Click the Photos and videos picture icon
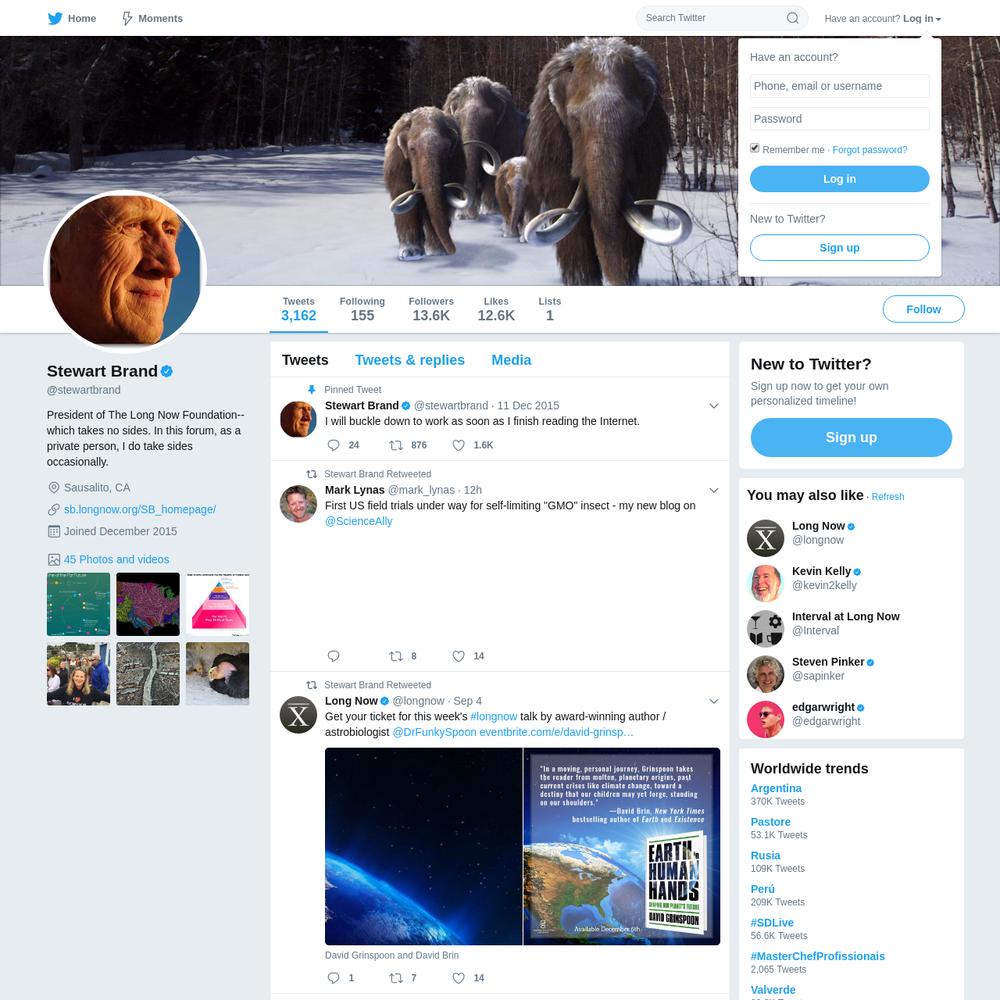Viewport: 1000px width, 1000px height. (x=54, y=559)
